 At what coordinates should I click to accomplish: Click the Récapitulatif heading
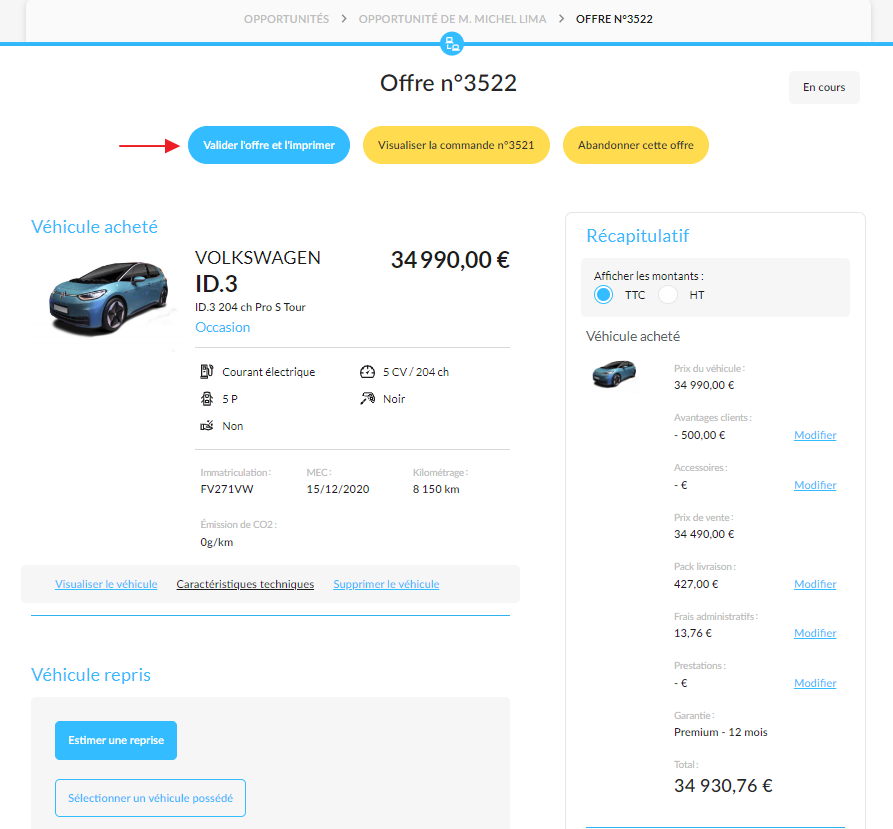(x=637, y=236)
